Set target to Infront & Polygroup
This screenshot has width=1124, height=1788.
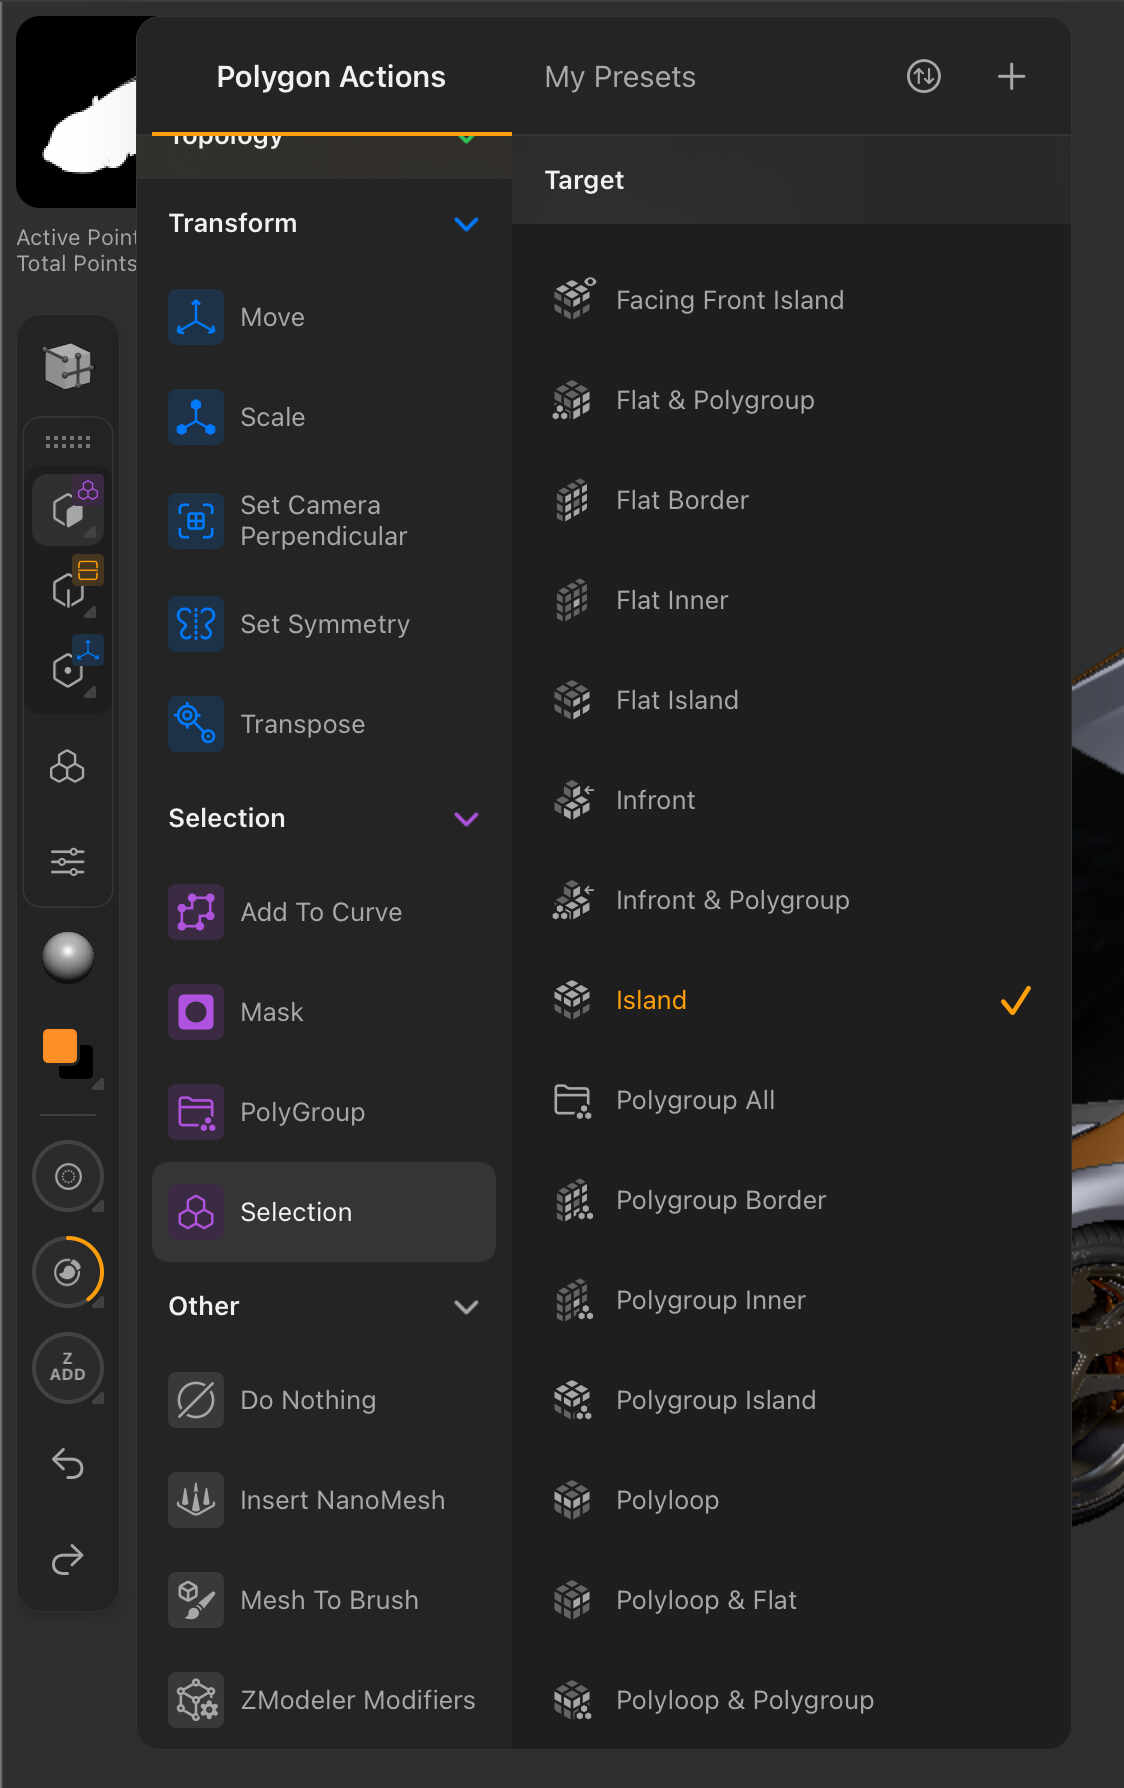791,900
